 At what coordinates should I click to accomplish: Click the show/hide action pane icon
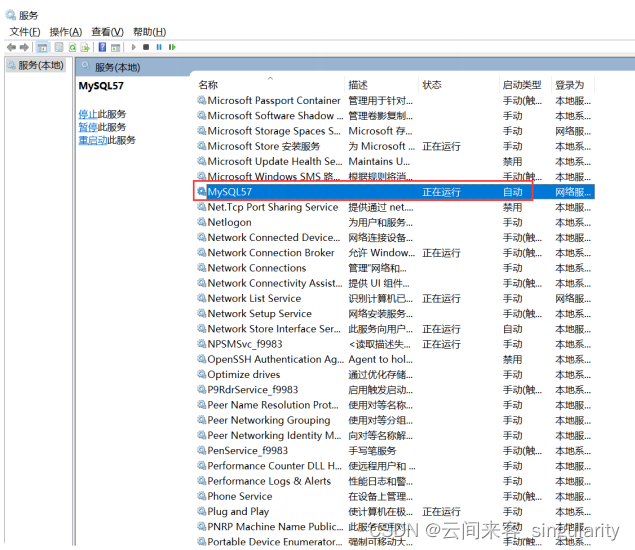pyautogui.click(x=116, y=47)
